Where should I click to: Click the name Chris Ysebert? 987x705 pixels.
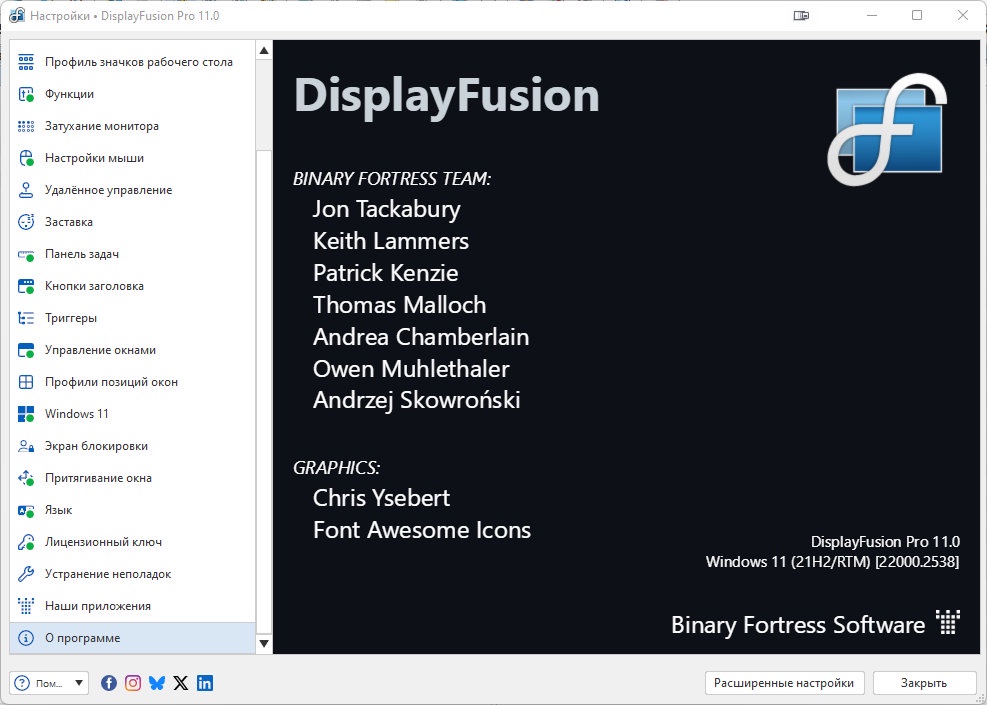pyautogui.click(x=381, y=498)
